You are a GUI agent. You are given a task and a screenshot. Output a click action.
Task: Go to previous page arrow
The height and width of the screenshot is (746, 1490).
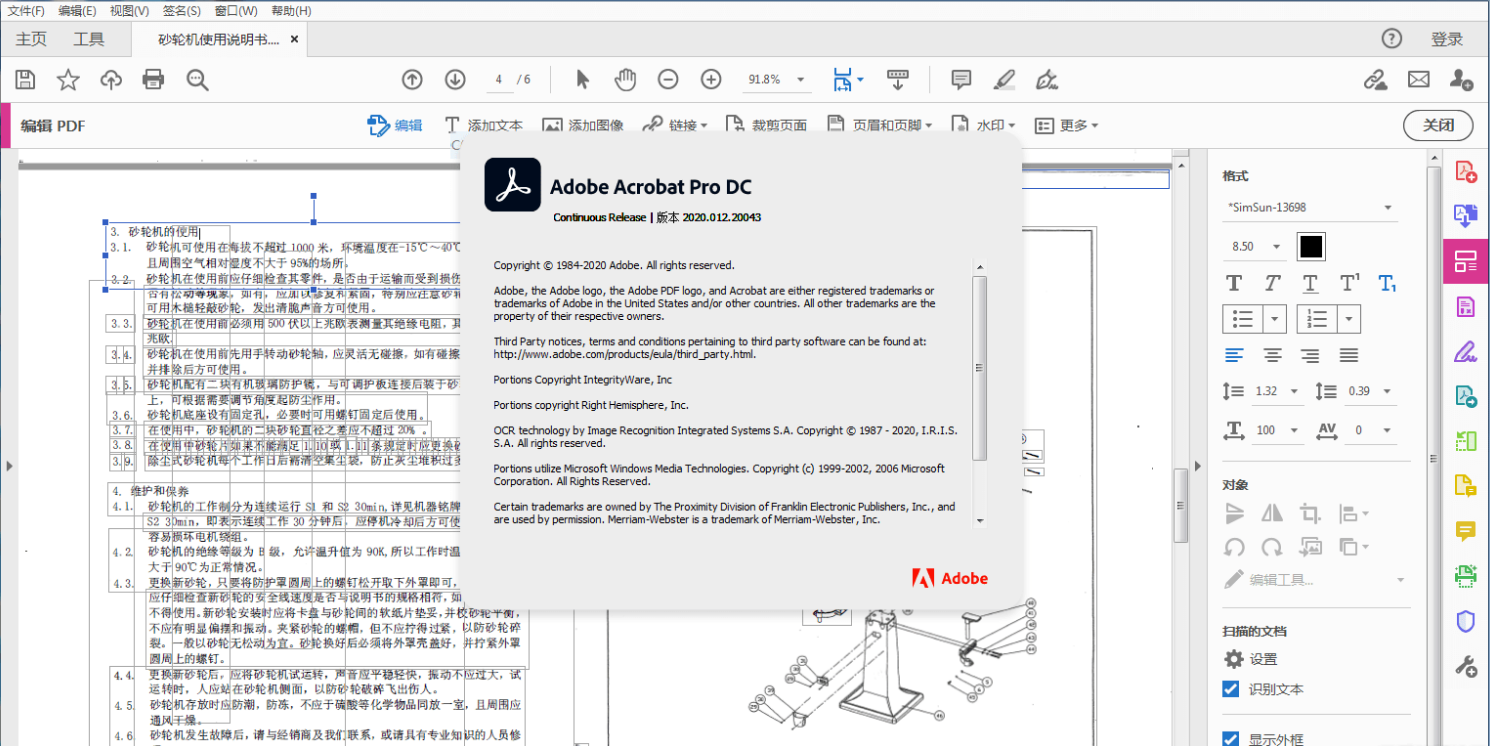412,80
